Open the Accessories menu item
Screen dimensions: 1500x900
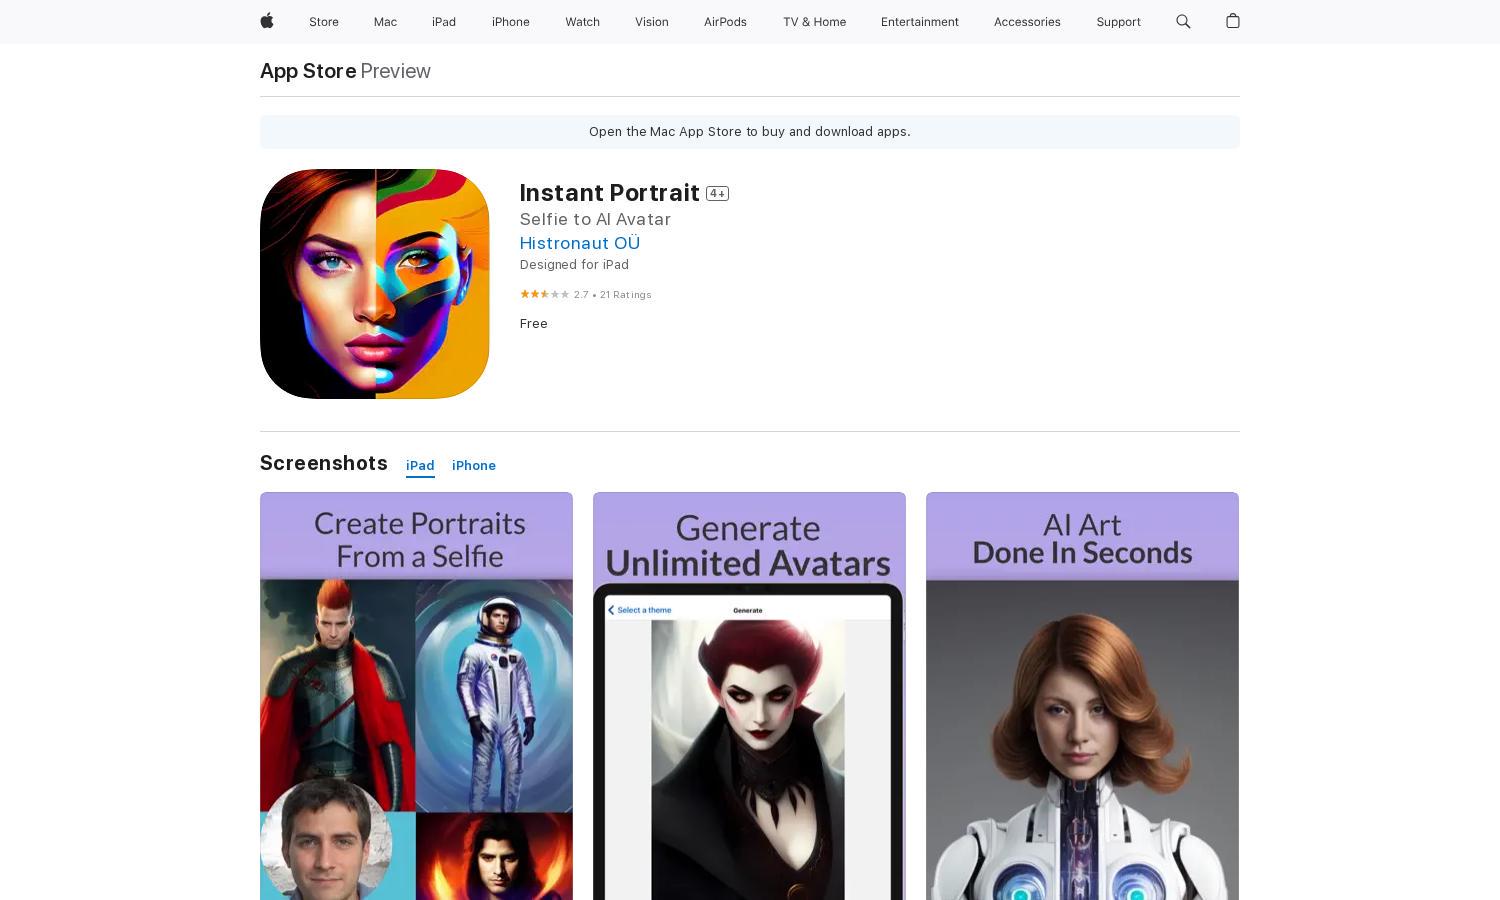1027,22
